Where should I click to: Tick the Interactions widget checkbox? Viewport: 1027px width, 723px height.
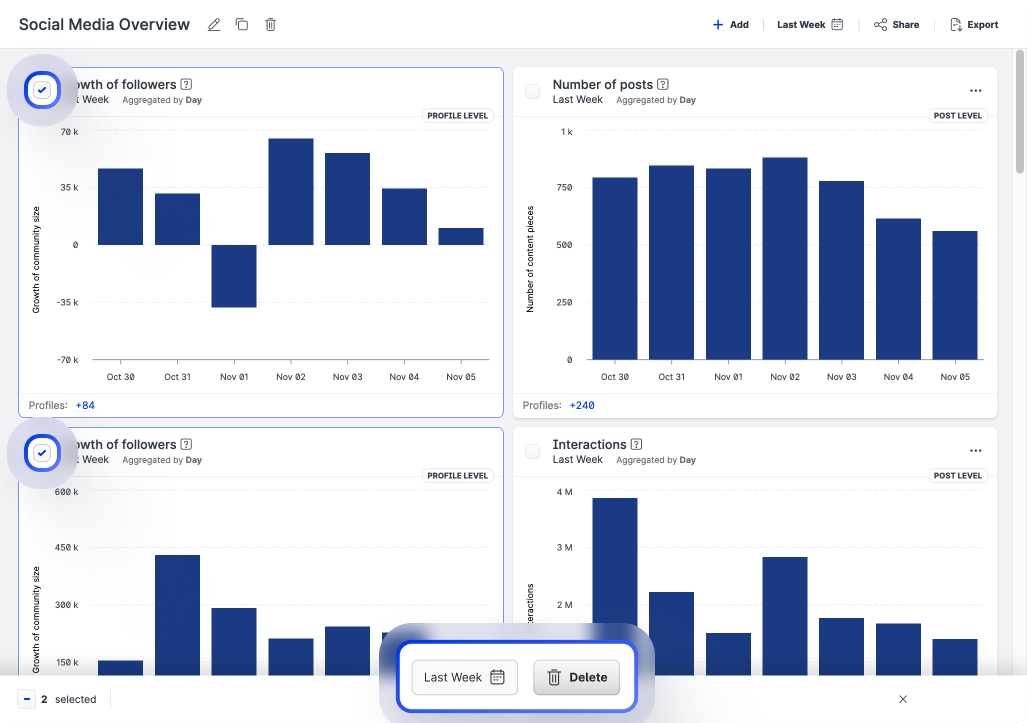[x=532, y=451]
